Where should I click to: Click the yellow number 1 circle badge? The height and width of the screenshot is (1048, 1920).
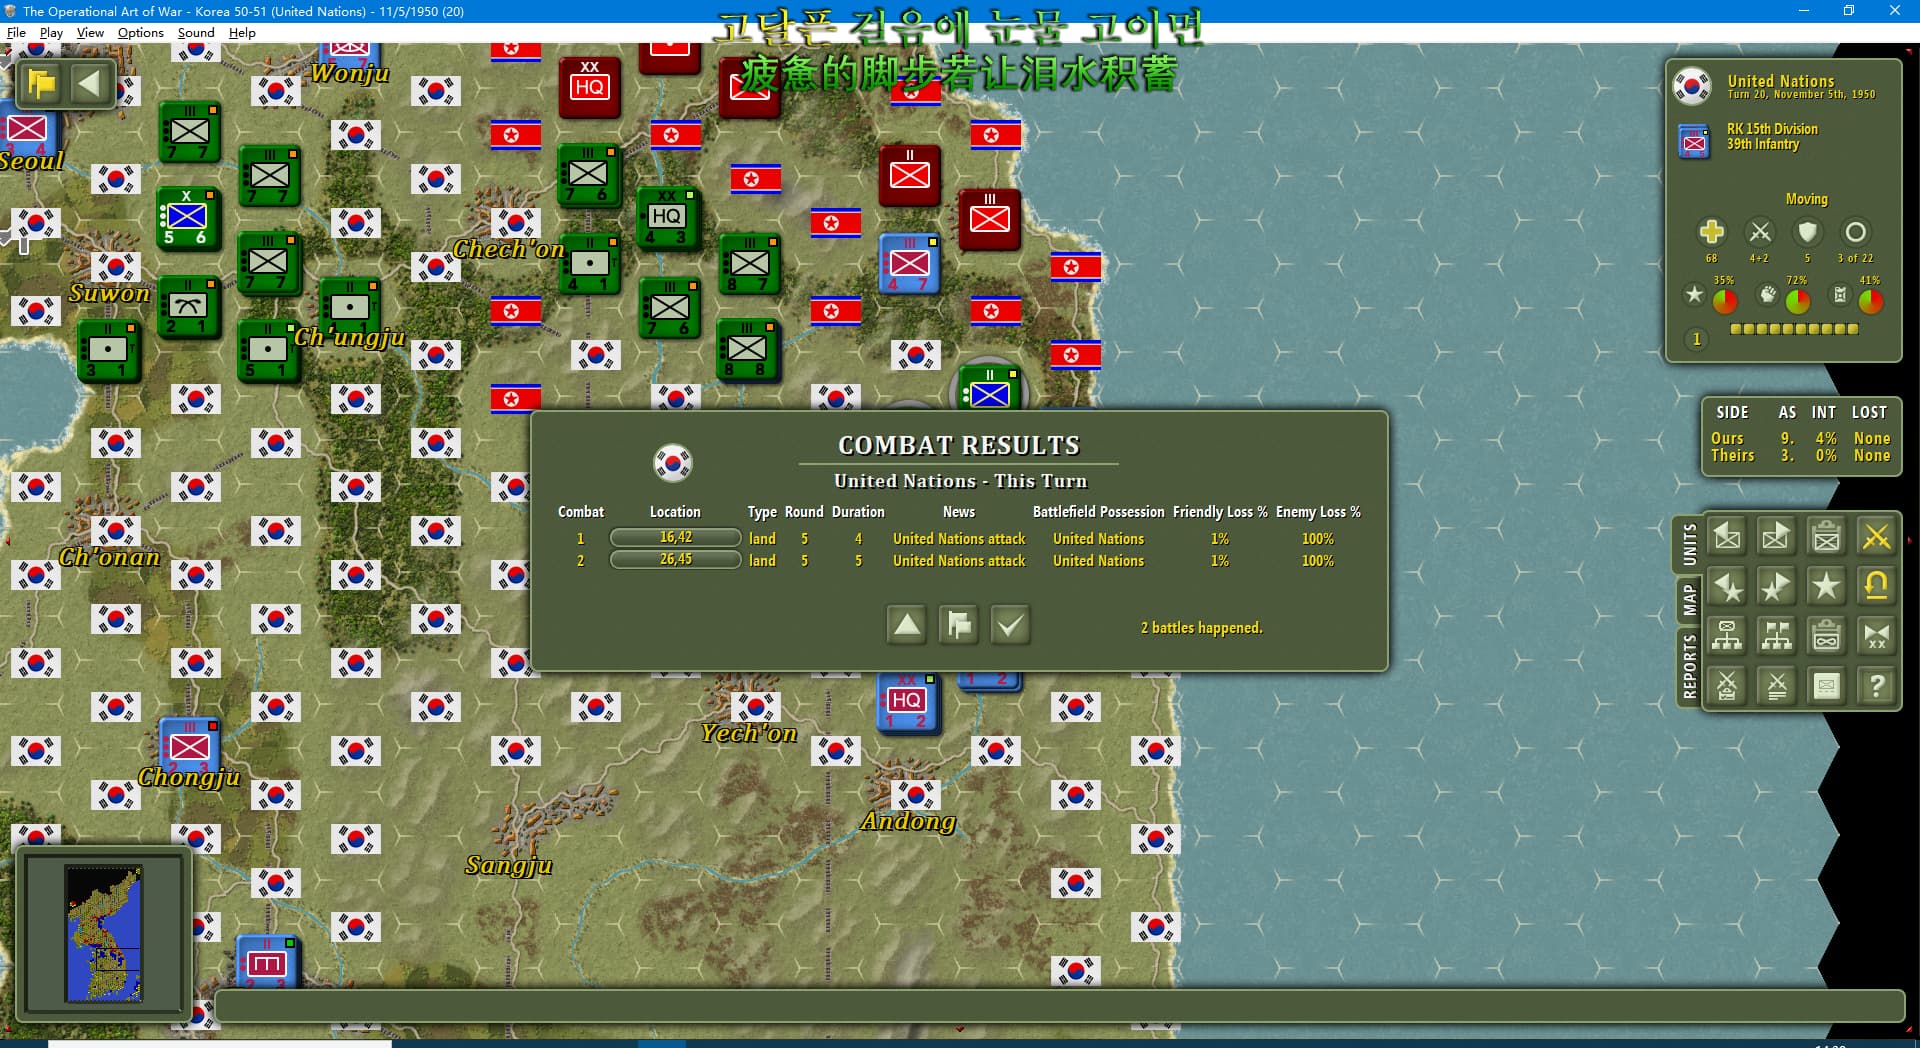[1696, 339]
